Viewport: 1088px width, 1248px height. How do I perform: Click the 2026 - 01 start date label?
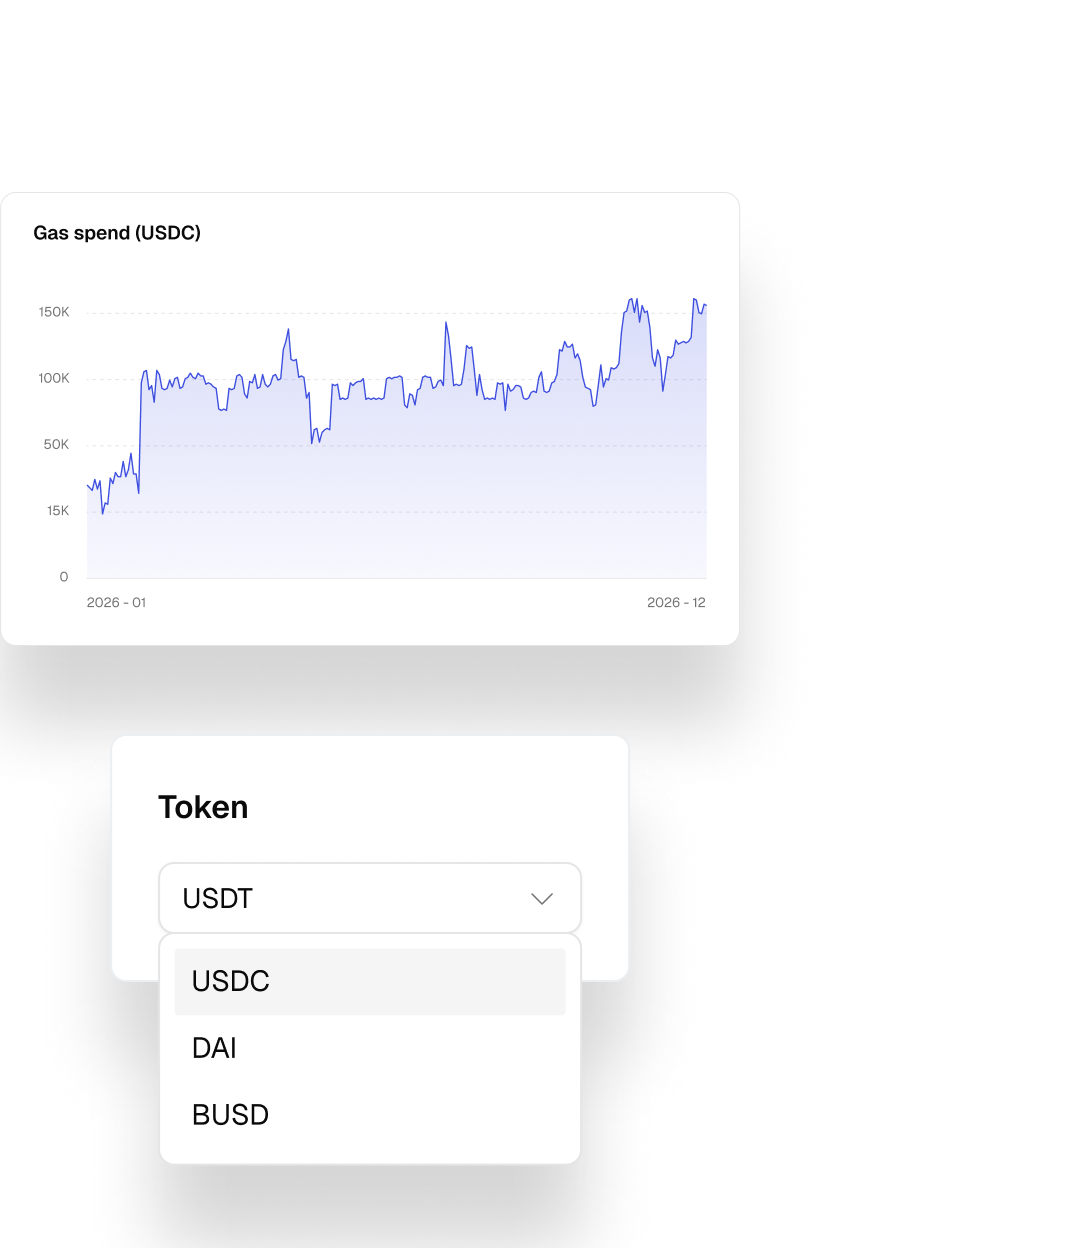coord(116,602)
